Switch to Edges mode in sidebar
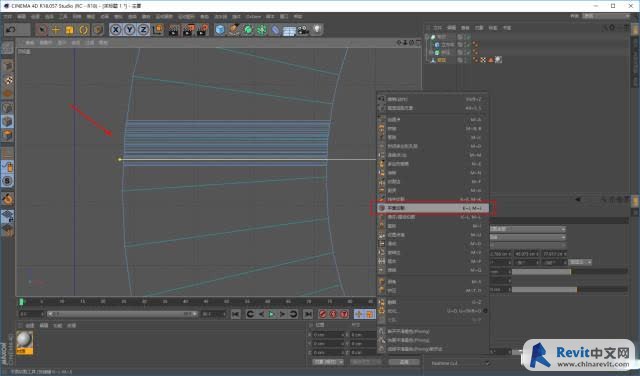This screenshot has height=376, width=640. 7,122
